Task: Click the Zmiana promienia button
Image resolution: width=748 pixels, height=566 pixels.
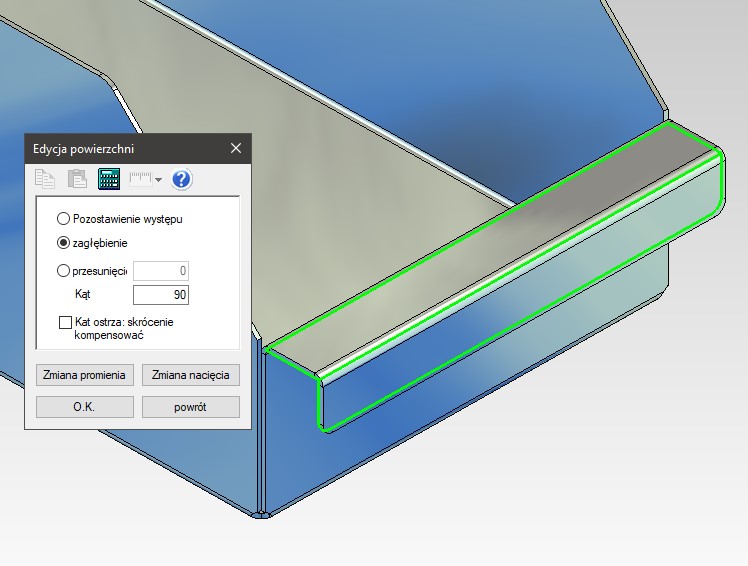Action: tap(85, 375)
